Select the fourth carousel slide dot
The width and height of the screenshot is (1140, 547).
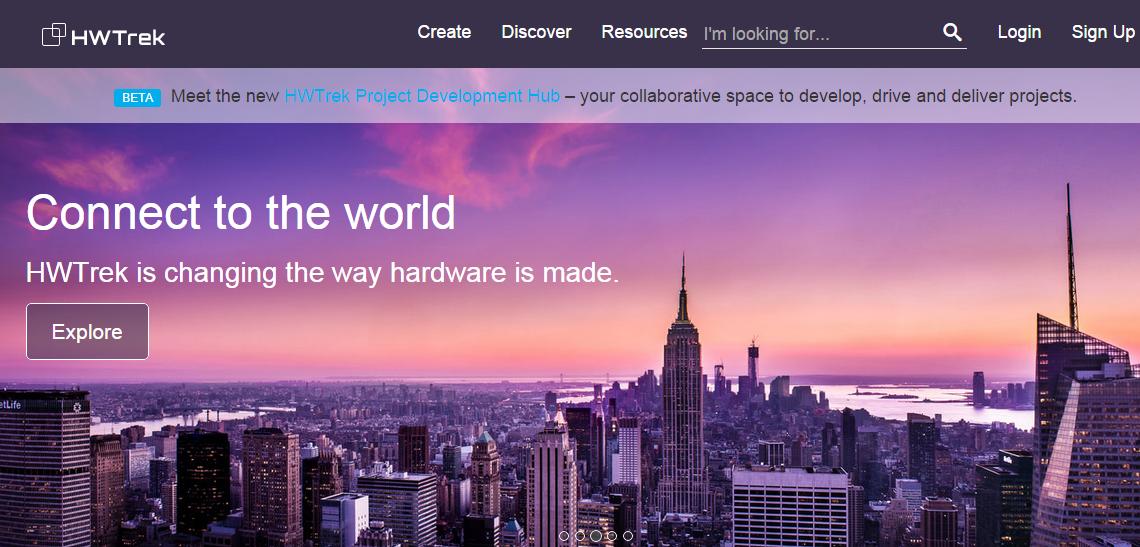(612, 536)
